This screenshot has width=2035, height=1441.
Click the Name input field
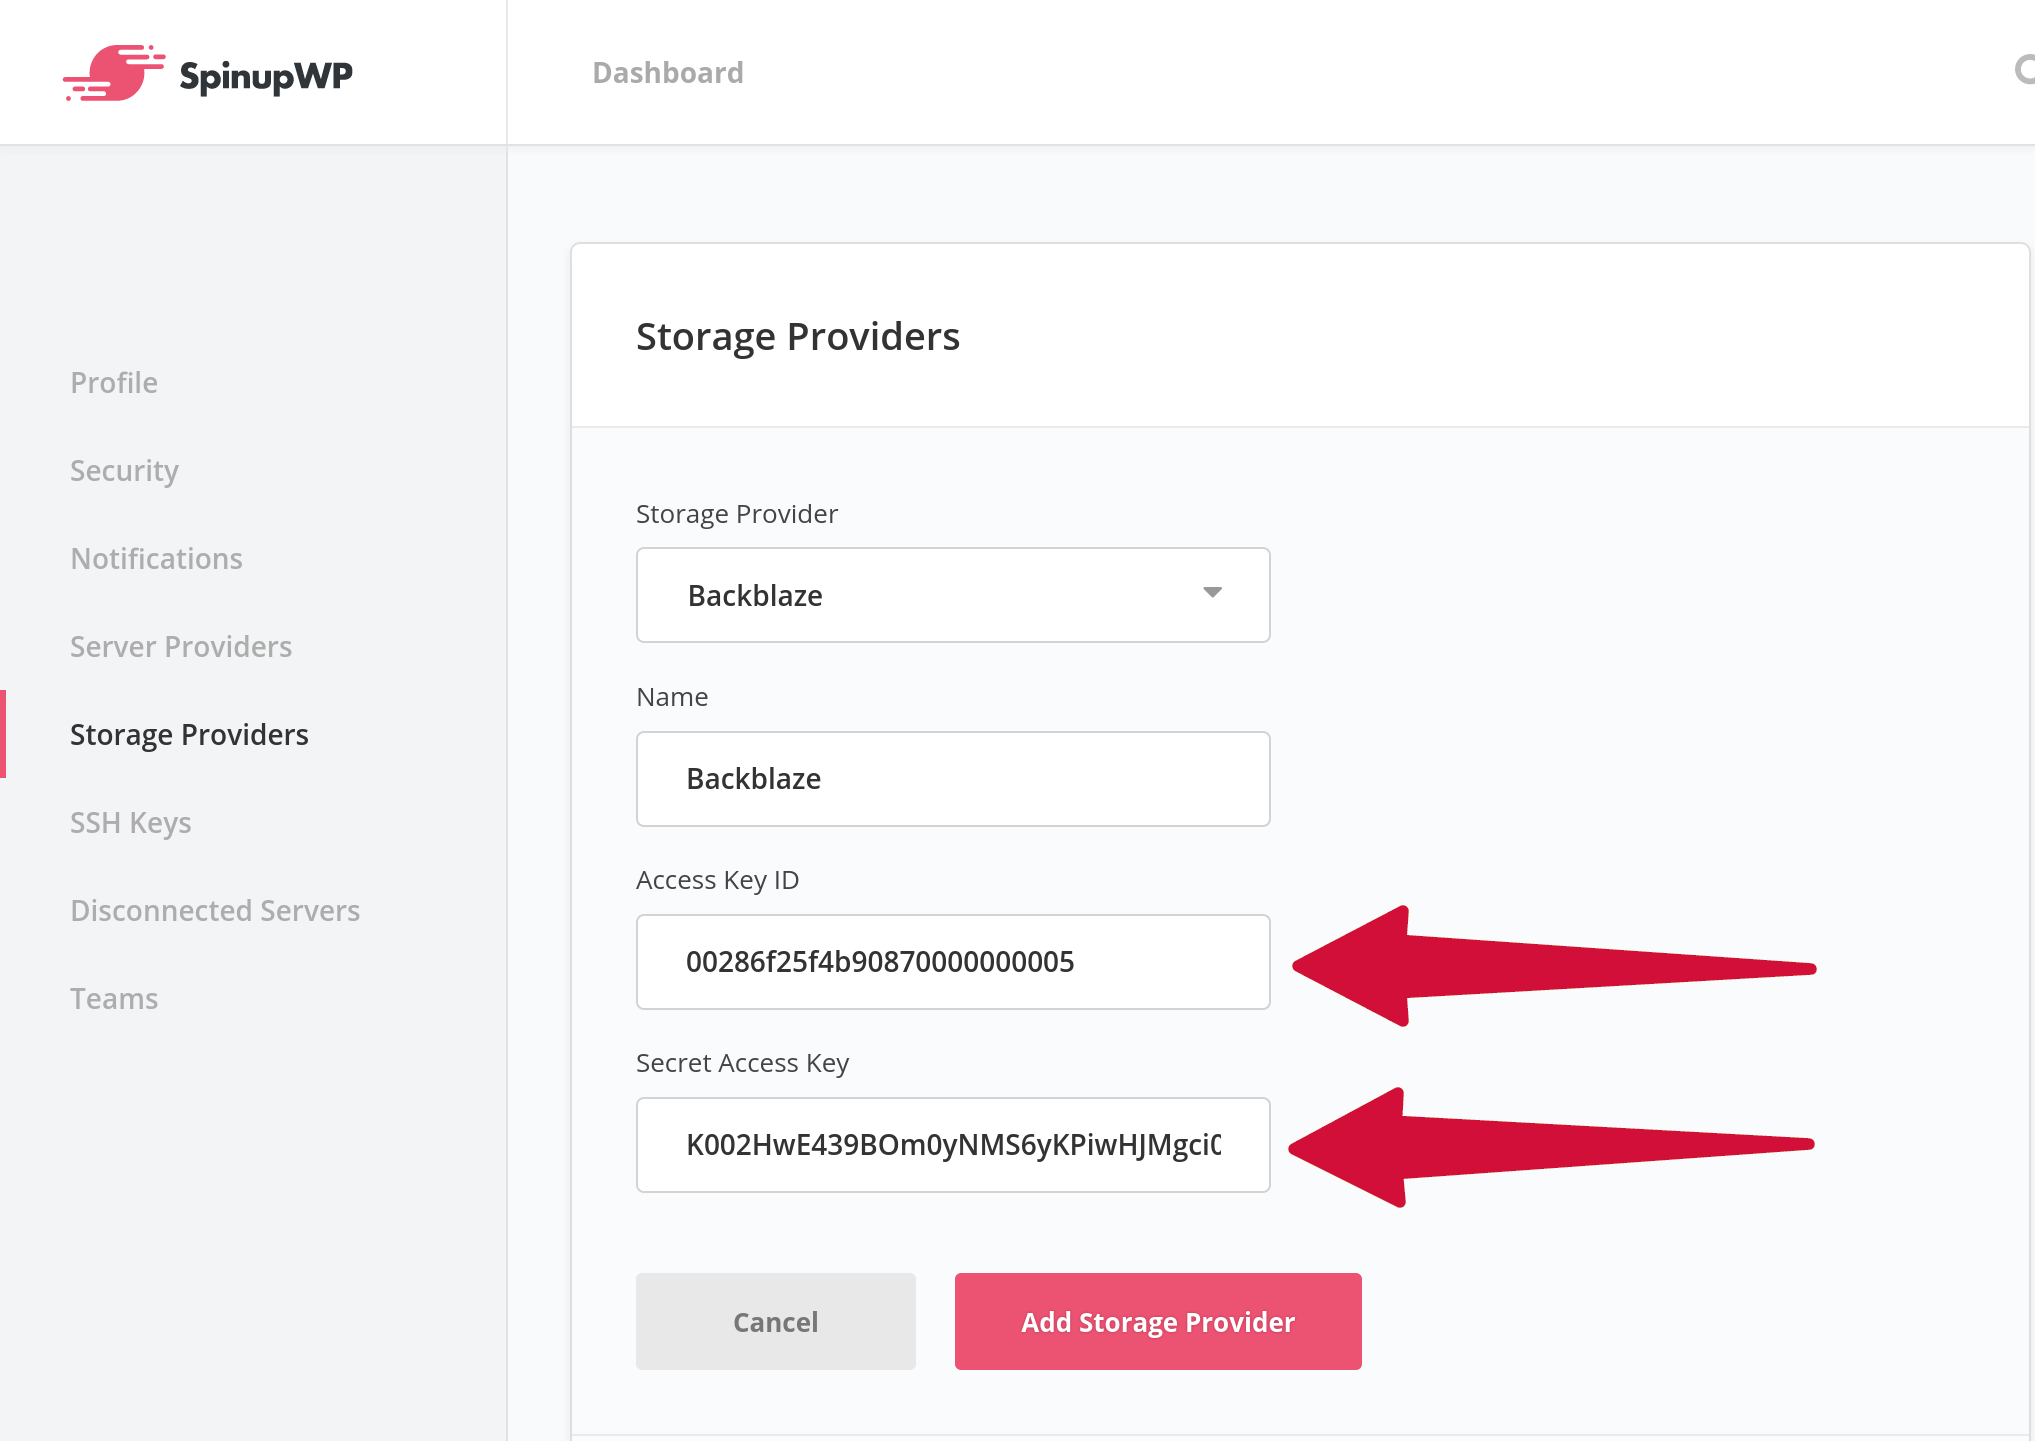click(956, 778)
